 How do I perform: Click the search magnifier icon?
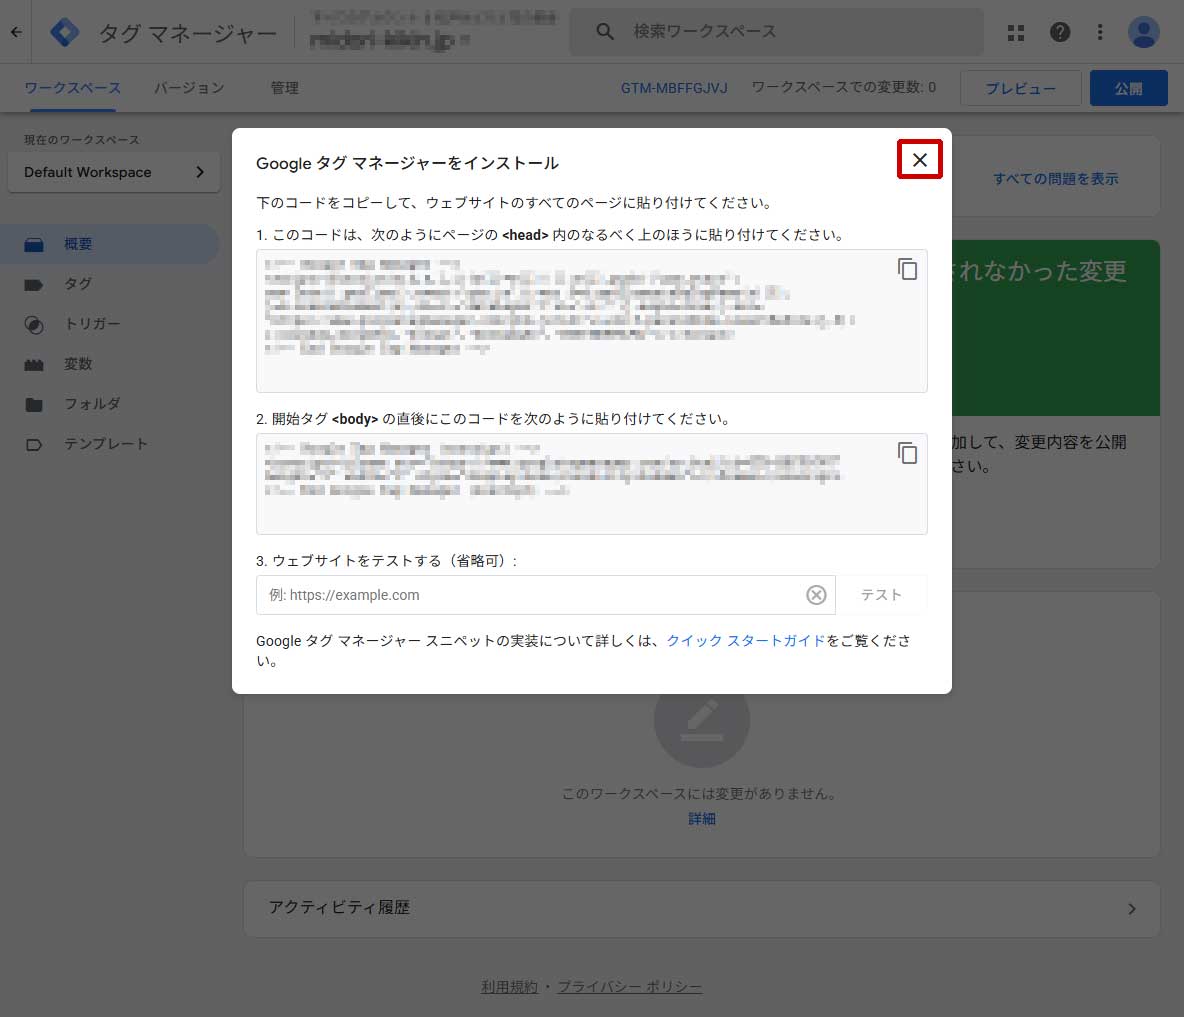pos(604,32)
